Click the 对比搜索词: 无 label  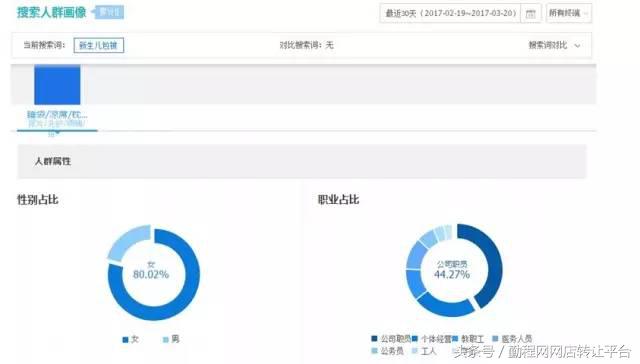point(307,45)
